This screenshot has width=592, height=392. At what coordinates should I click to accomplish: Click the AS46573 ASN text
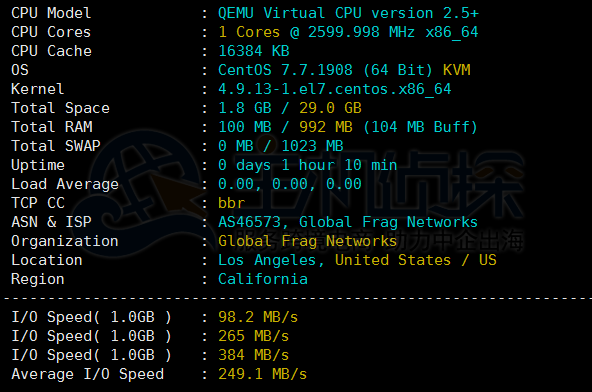(250, 222)
